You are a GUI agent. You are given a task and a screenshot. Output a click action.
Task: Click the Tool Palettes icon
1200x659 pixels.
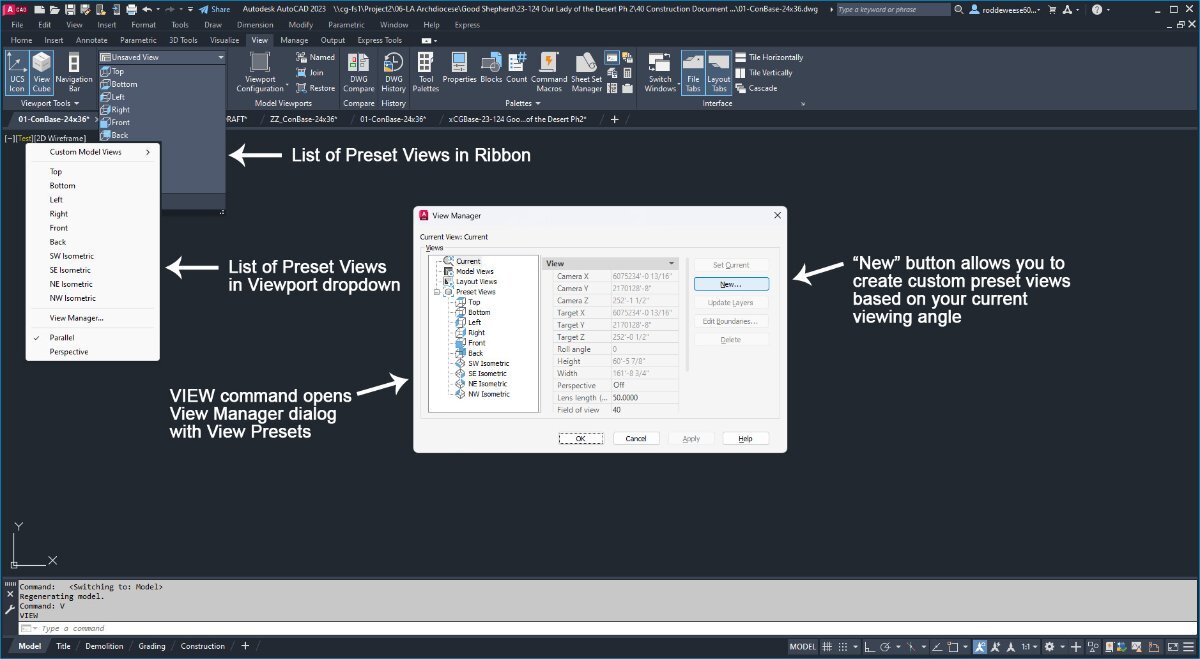click(x=425, y=73)
